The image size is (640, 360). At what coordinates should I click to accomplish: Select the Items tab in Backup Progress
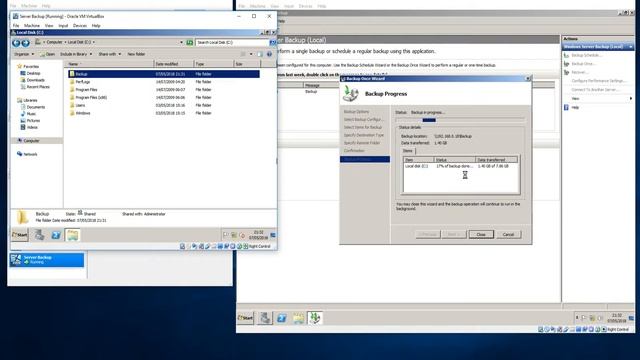[x=408, y=151]
